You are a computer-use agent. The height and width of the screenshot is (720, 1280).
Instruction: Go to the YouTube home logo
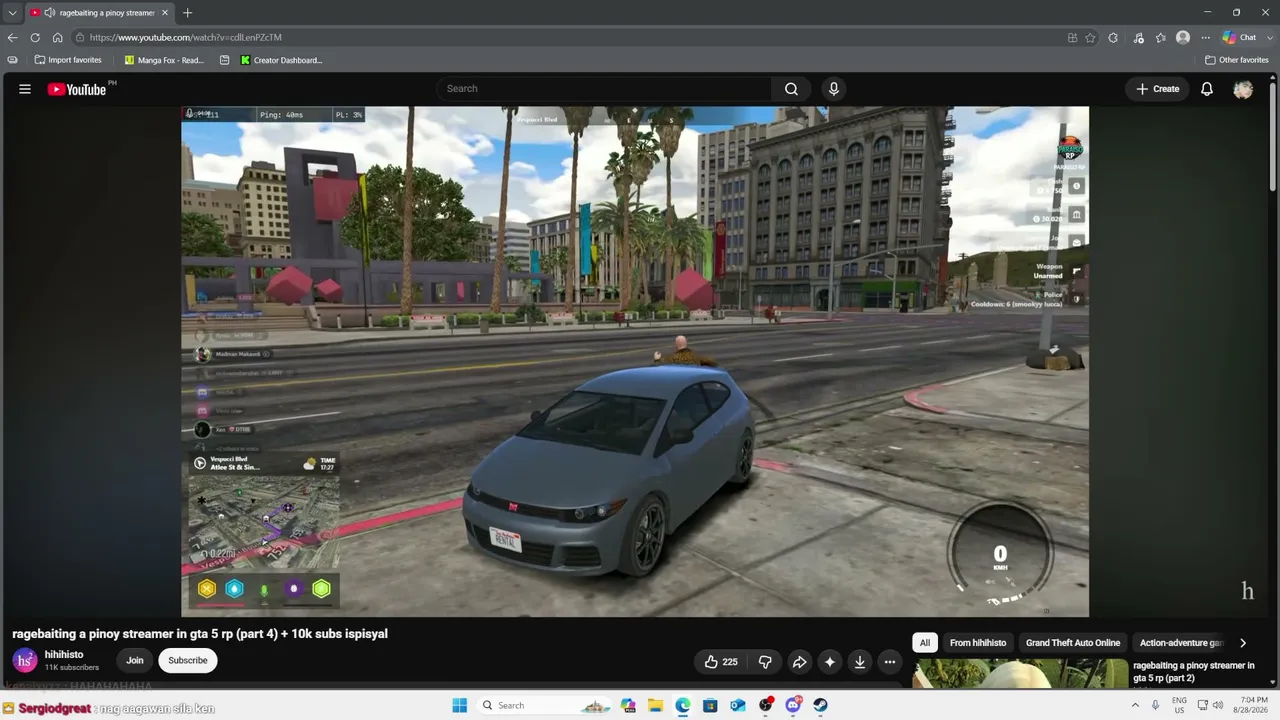[x=77, y=89]
